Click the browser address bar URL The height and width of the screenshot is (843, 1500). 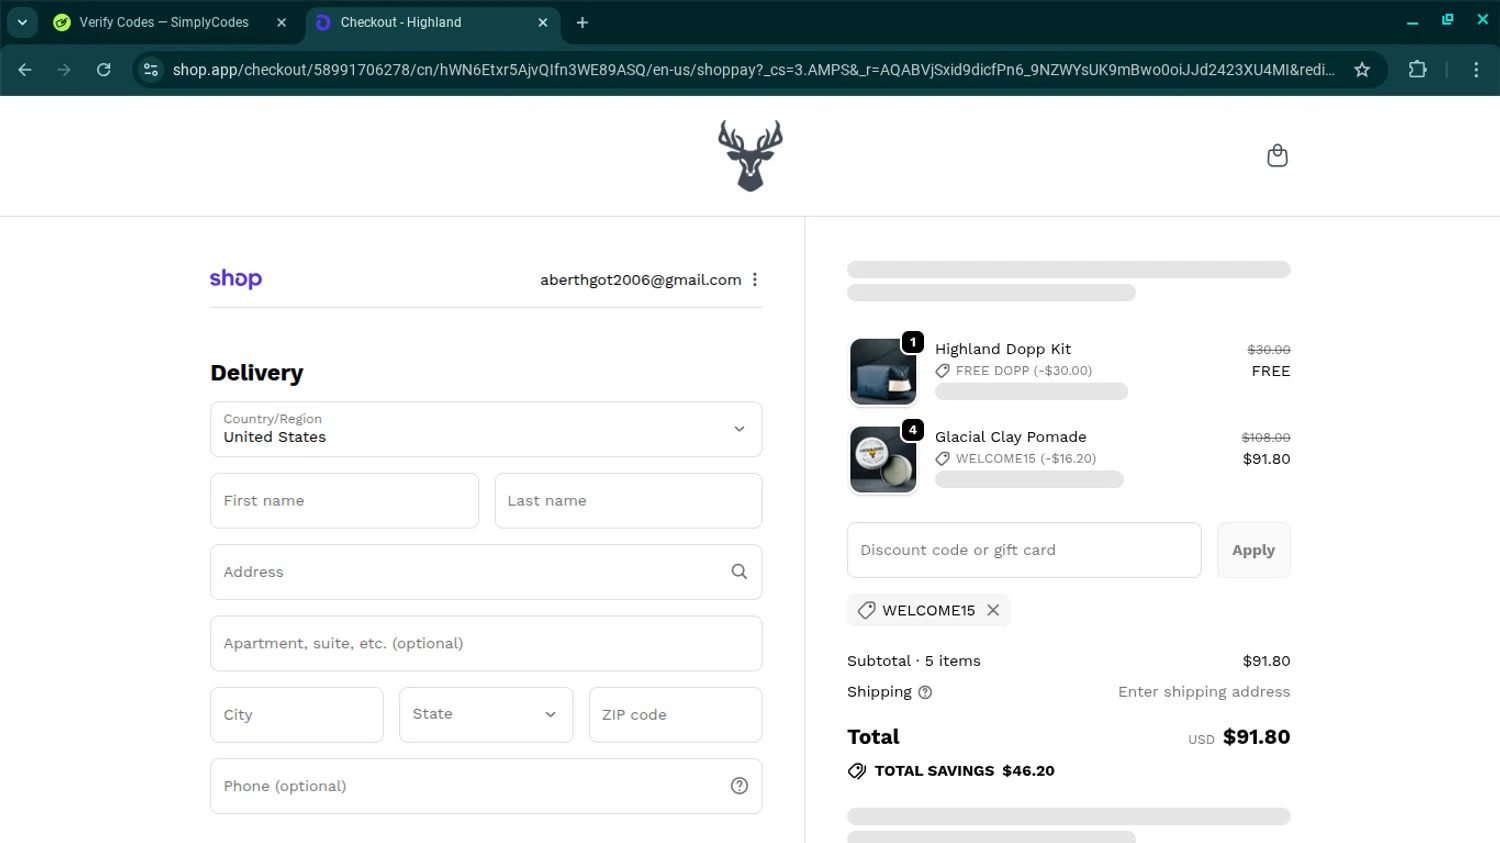pos(753,70)
